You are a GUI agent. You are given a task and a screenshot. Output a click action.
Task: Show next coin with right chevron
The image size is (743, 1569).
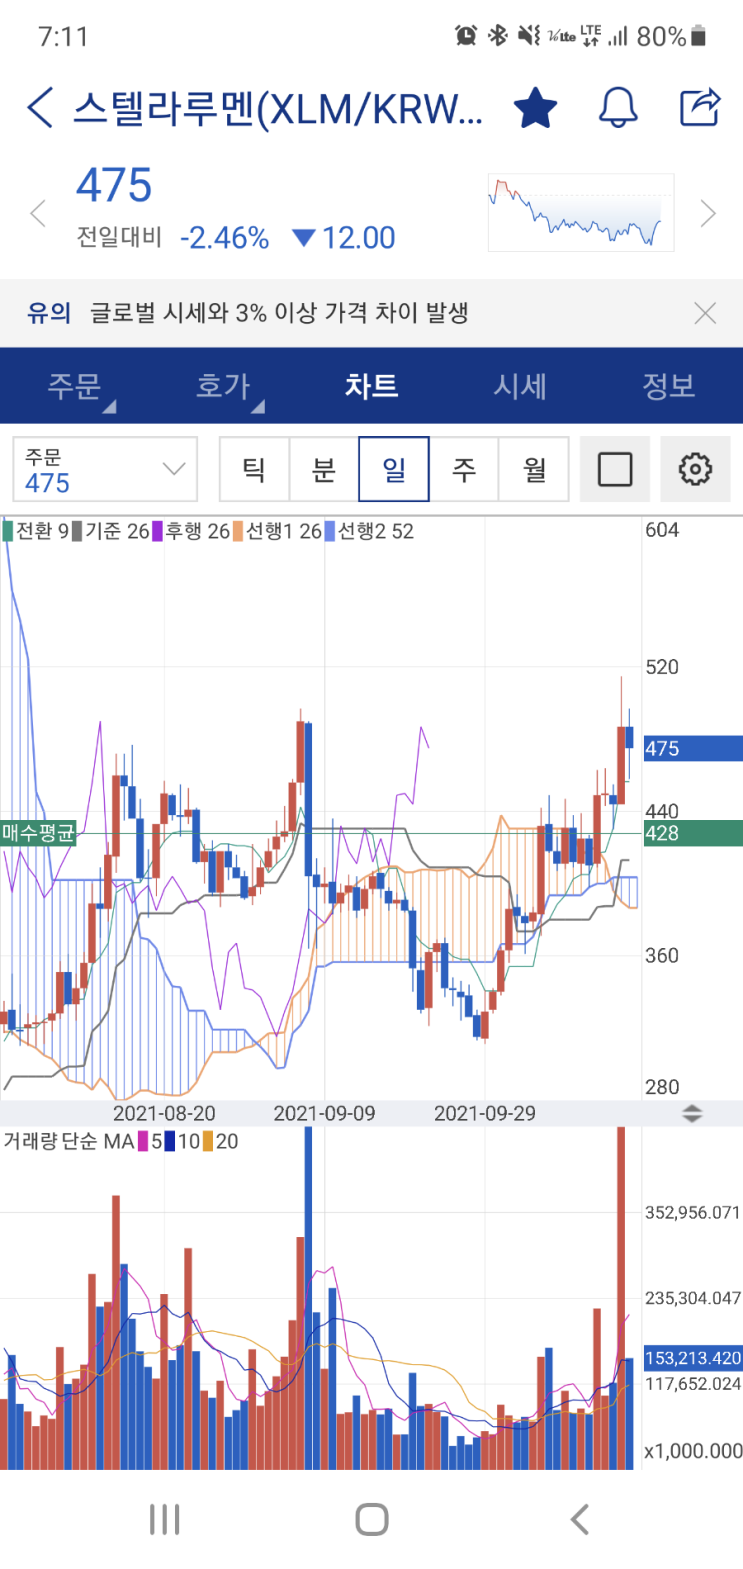click(x=708, y=213)
